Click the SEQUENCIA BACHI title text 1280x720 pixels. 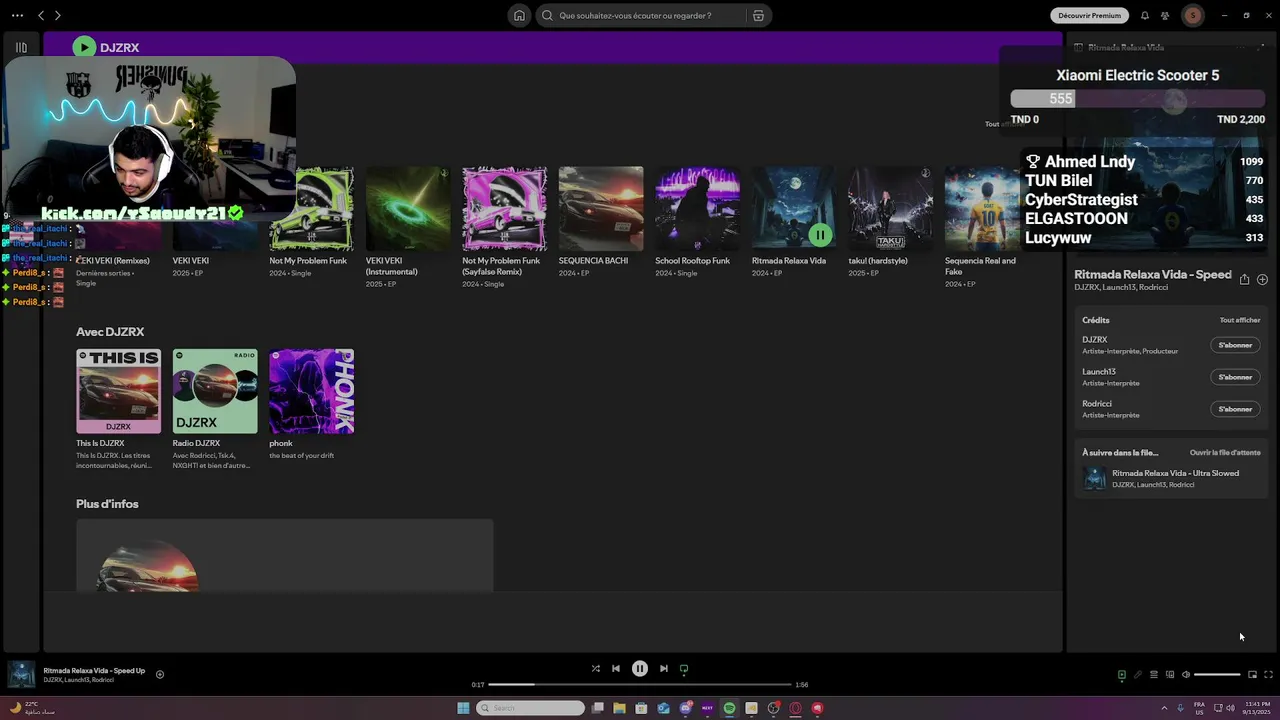tap(593, 261)
